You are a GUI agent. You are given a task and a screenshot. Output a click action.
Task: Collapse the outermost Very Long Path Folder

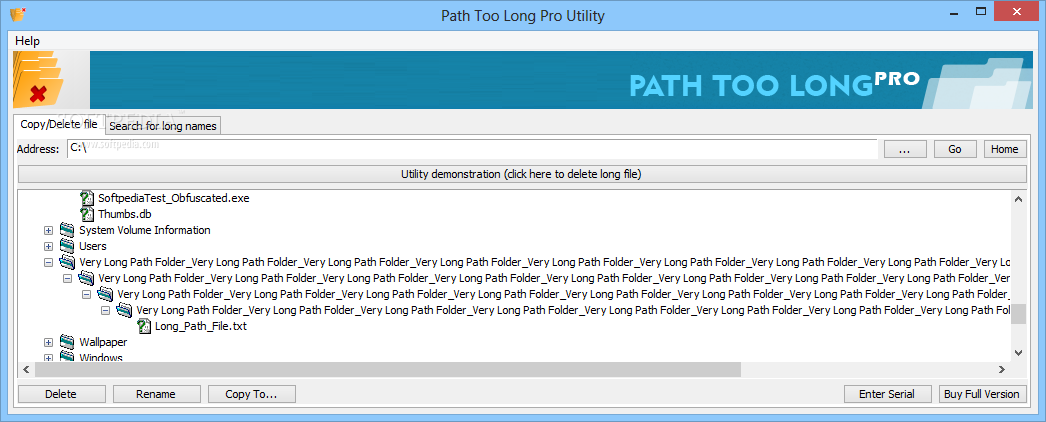pos(48,262)
